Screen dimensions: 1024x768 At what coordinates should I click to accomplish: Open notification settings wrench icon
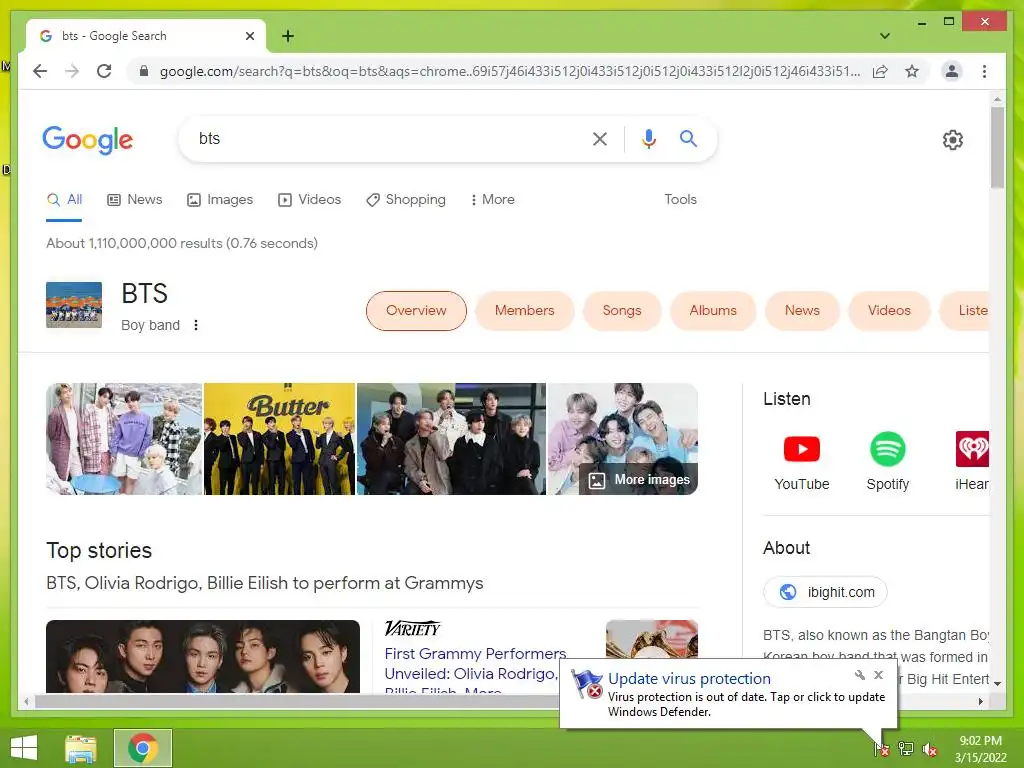(859, 675)
